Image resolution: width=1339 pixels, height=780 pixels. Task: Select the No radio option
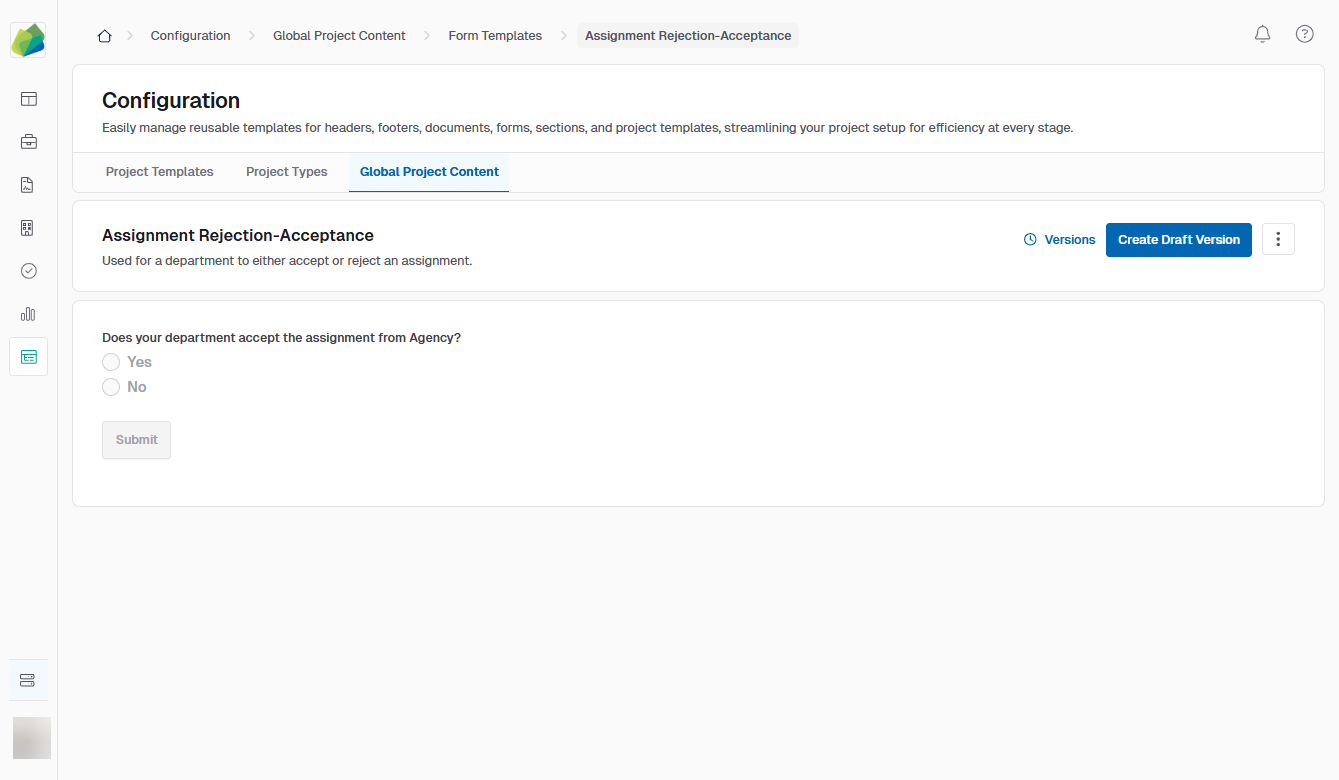[x=111, y=387]
